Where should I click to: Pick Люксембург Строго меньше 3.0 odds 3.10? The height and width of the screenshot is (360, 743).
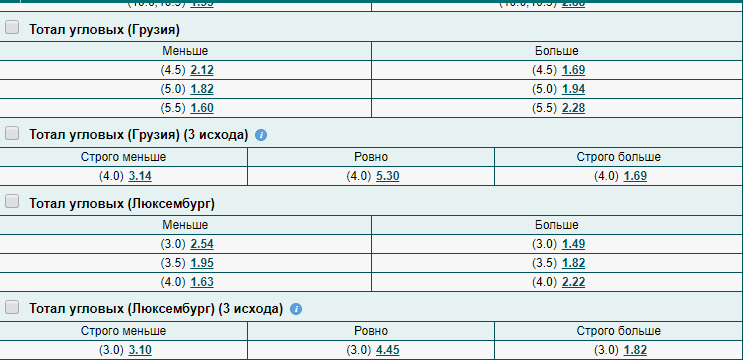coord(140,351)
